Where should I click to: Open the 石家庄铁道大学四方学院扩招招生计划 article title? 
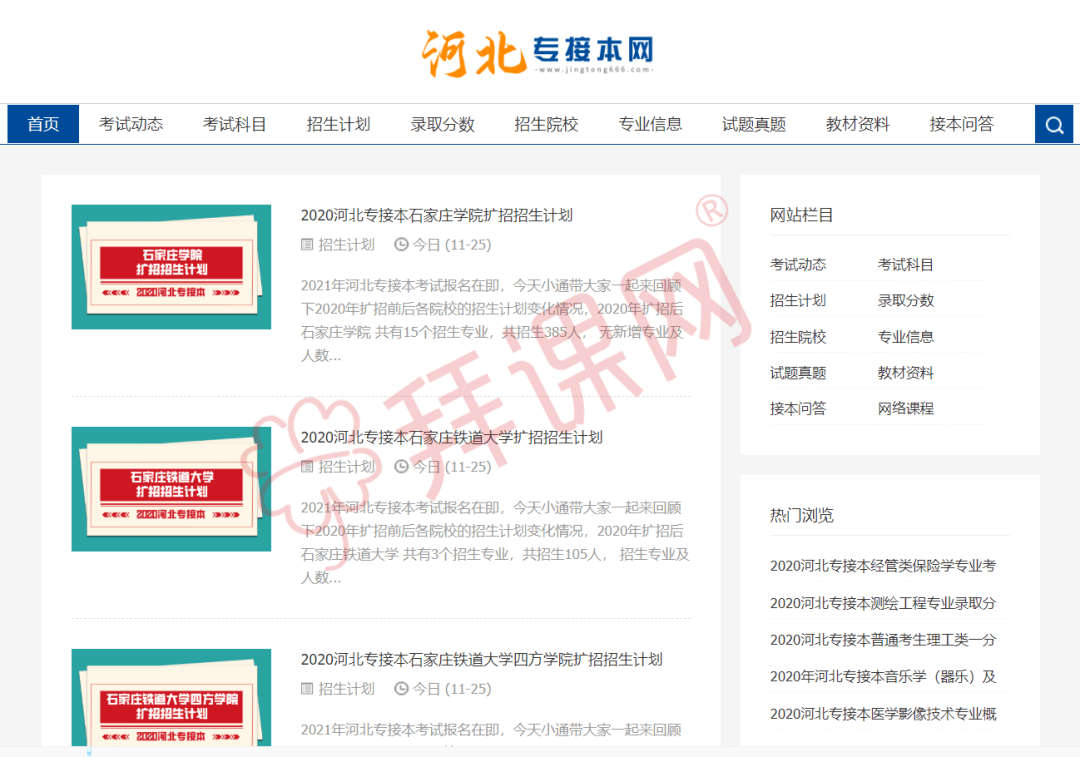481,659
